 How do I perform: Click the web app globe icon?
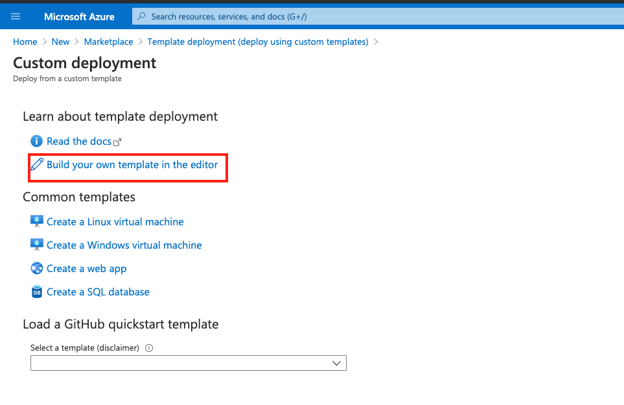coord(37,268)
